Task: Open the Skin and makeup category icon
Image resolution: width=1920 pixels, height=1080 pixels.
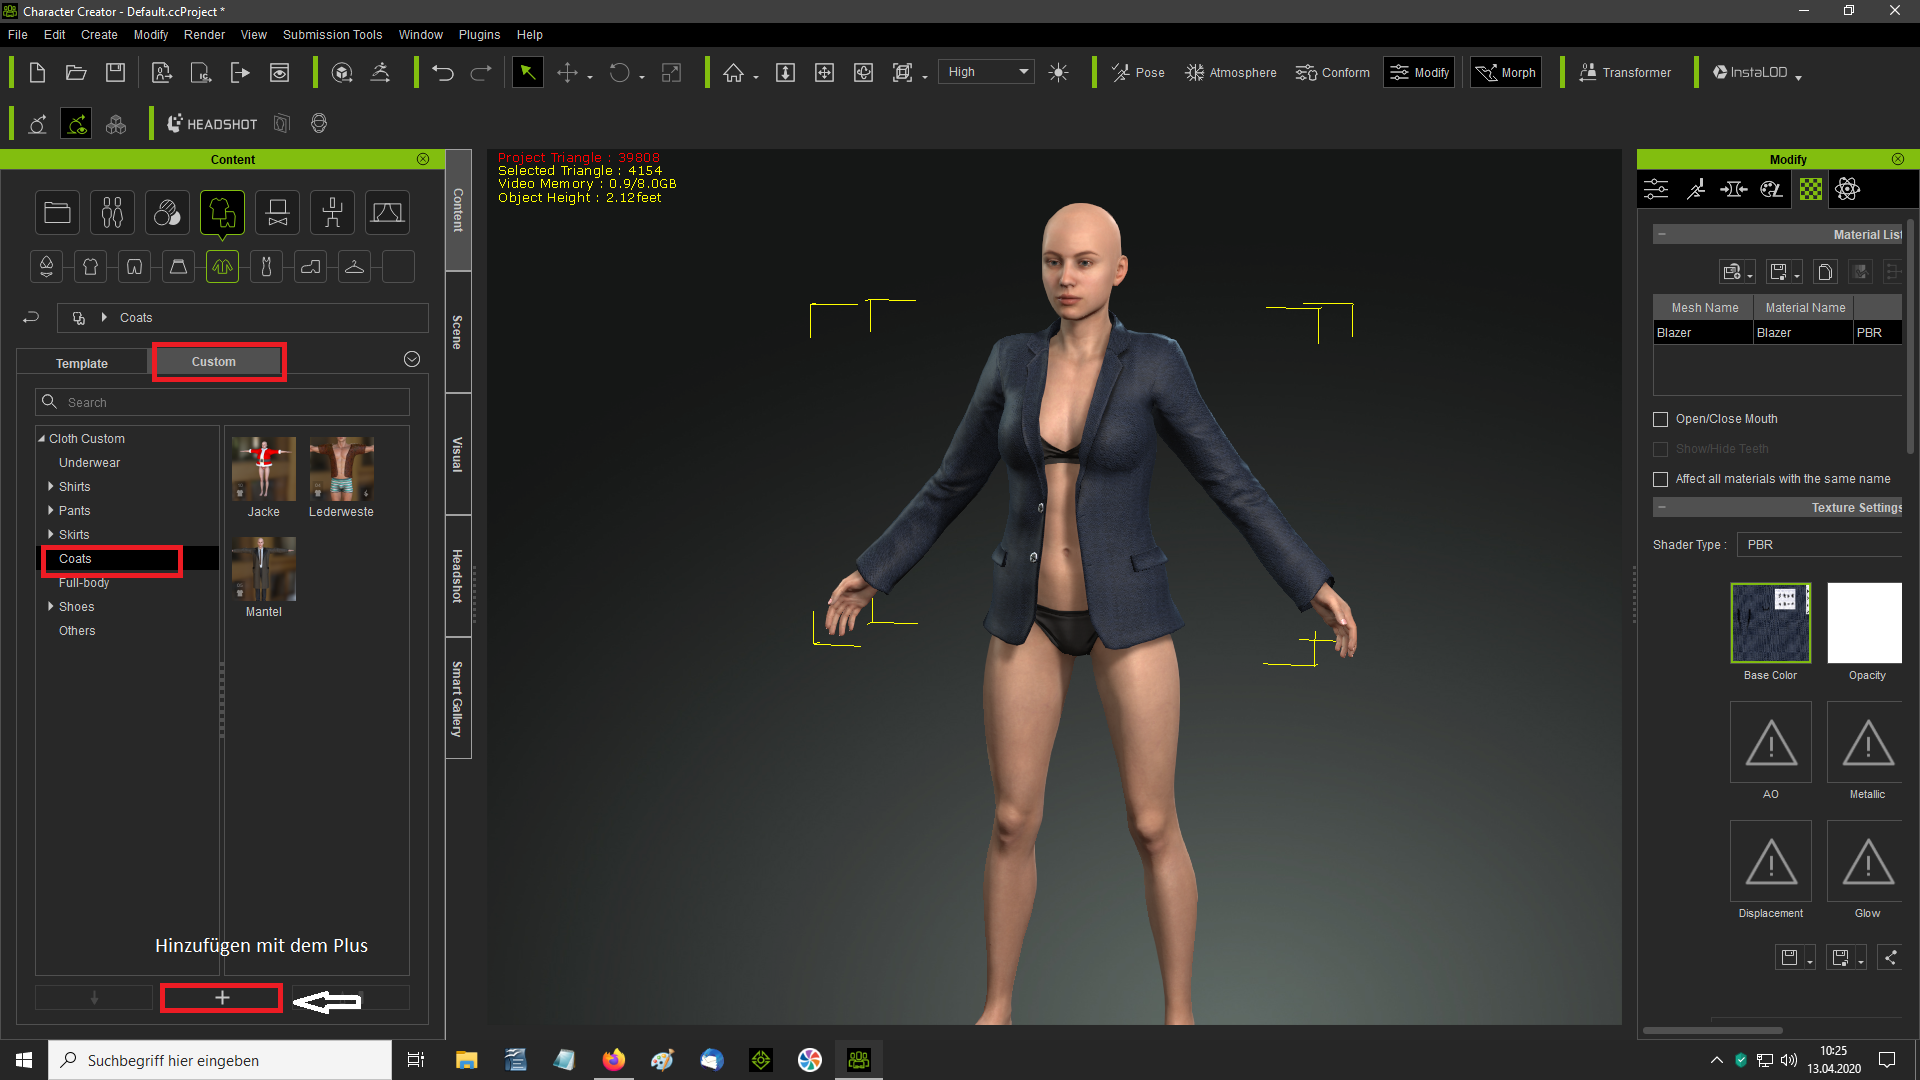Action: (167, 212)
